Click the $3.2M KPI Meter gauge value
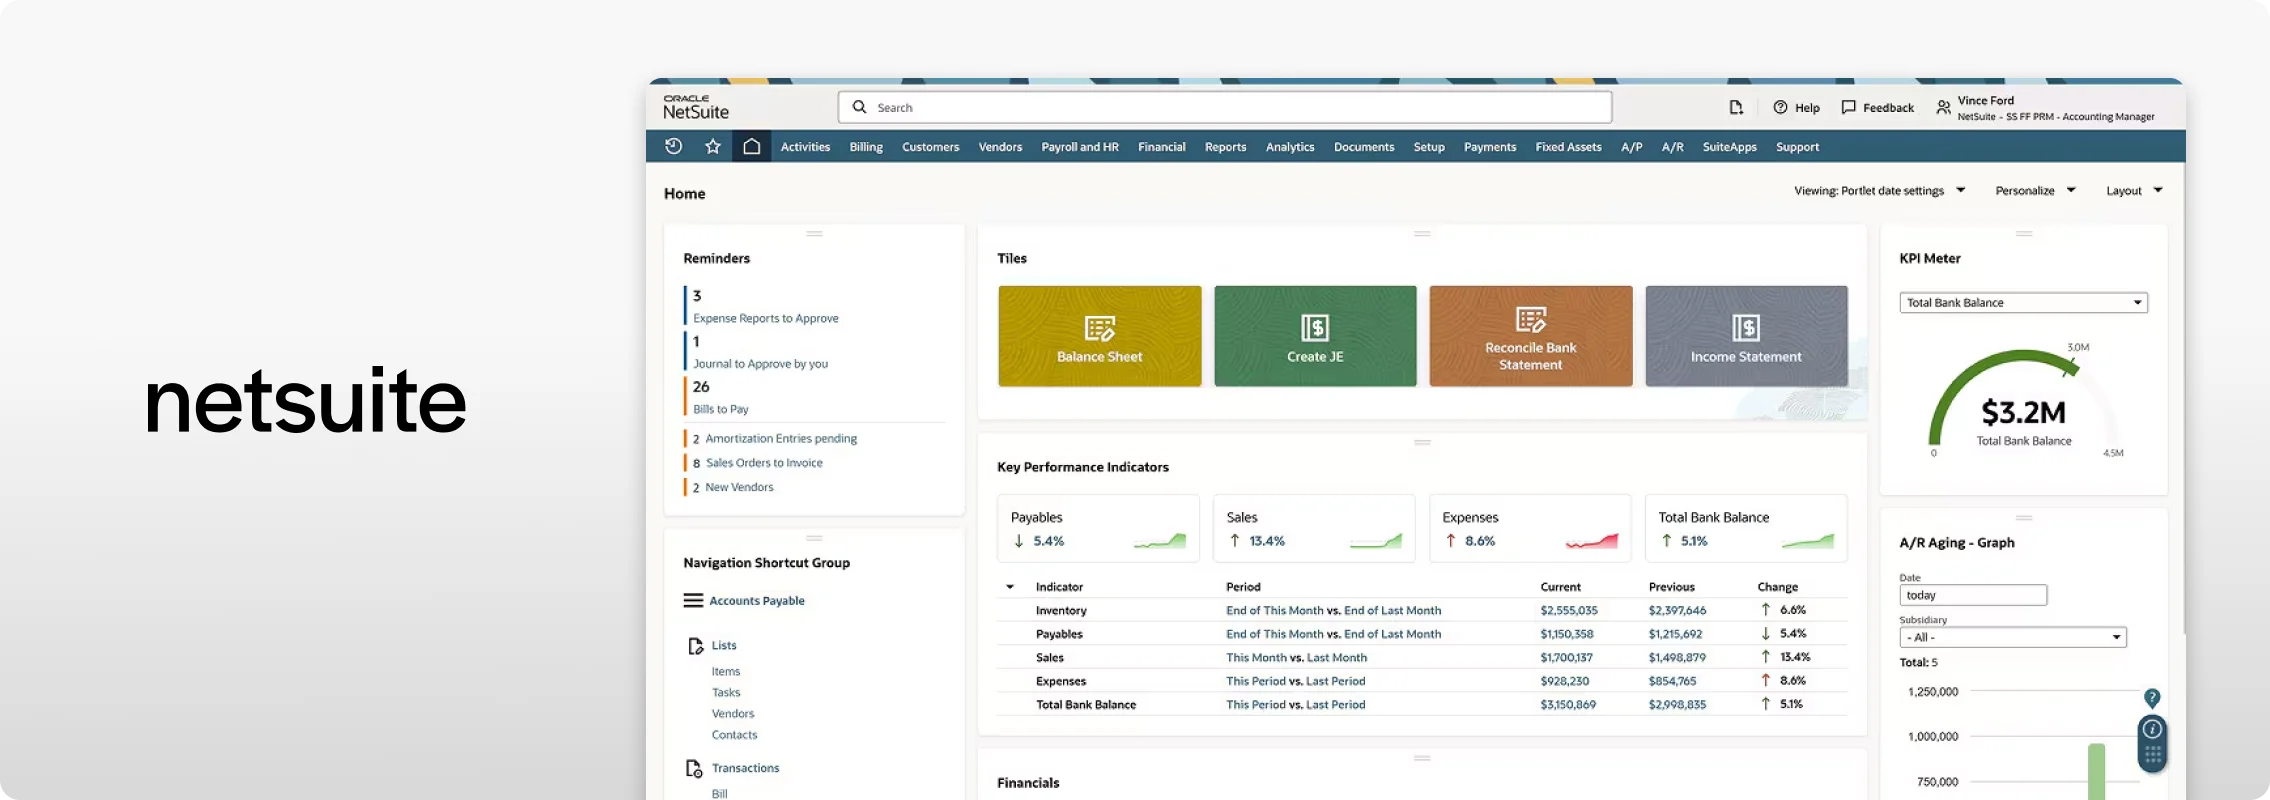 coord(2023,412)
